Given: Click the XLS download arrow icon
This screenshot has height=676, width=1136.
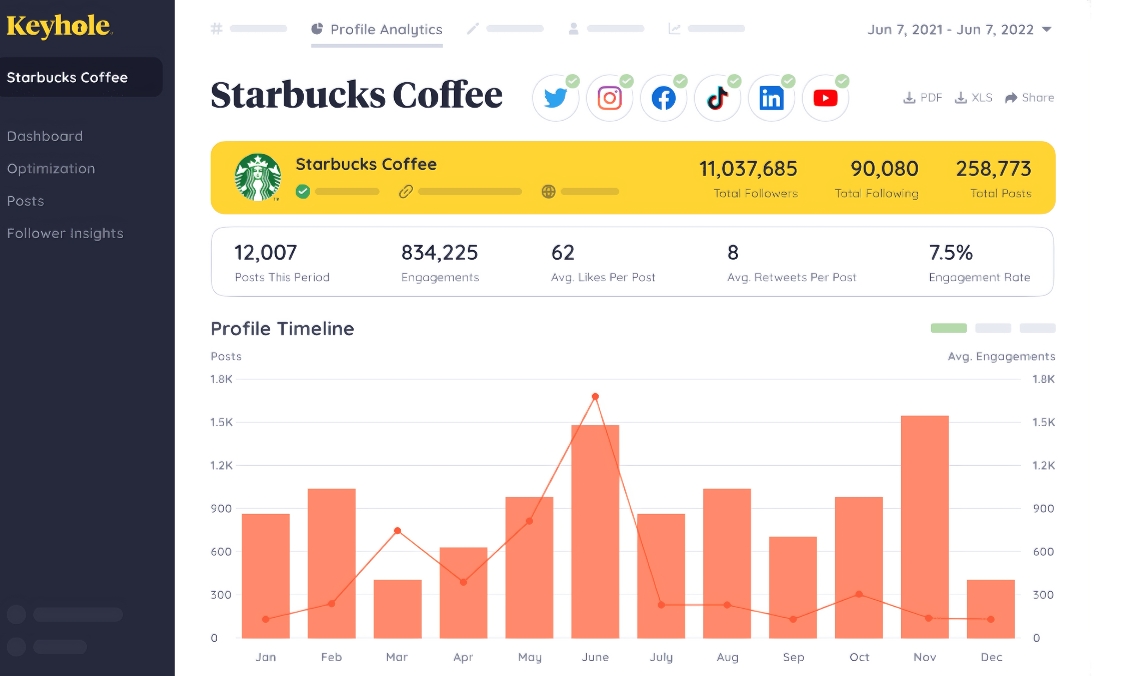Looking at the screenshot, I should pyautogui.click(x=961, y=98).
